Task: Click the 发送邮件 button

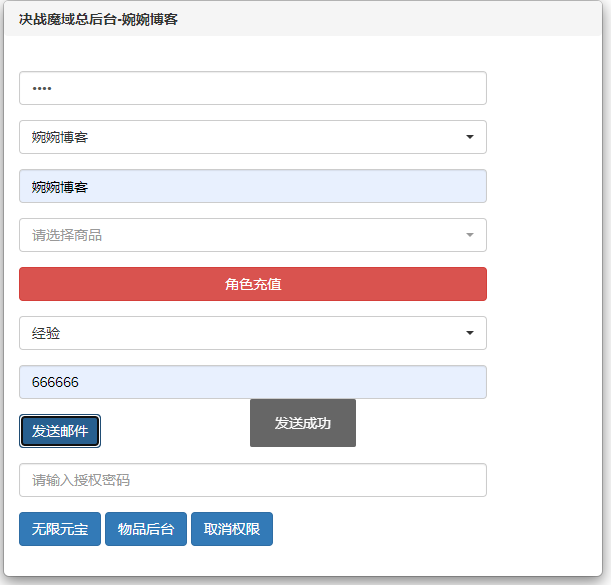Action: point(60,431)
